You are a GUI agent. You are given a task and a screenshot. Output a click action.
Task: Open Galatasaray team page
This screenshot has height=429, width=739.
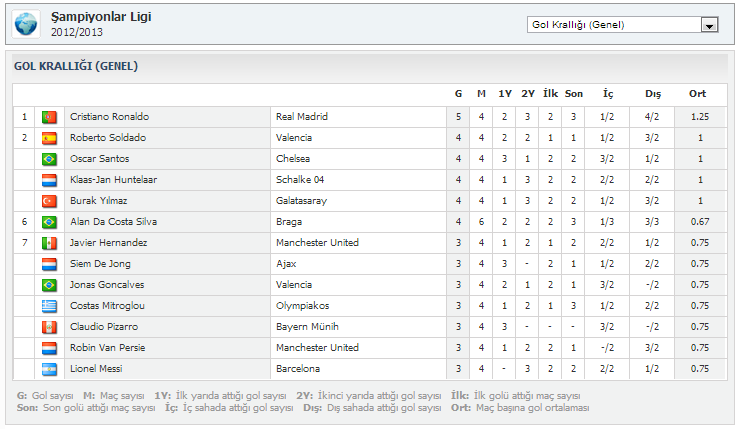[302, 201]
